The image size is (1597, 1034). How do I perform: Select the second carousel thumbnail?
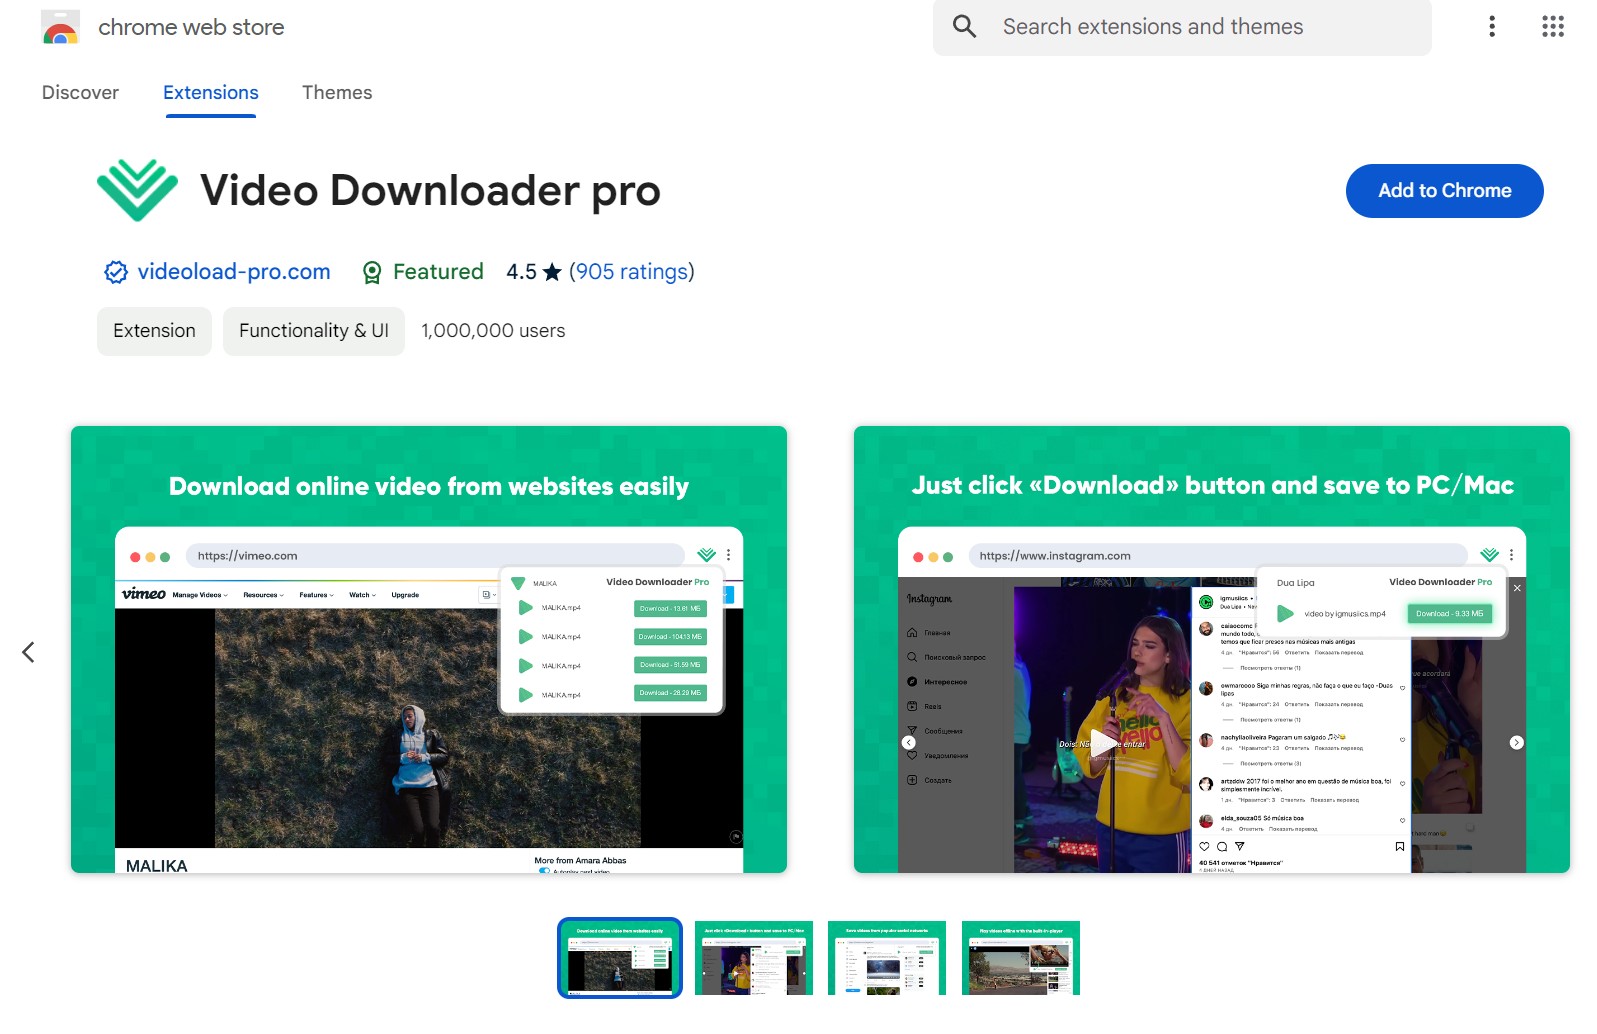pos(754,958)
